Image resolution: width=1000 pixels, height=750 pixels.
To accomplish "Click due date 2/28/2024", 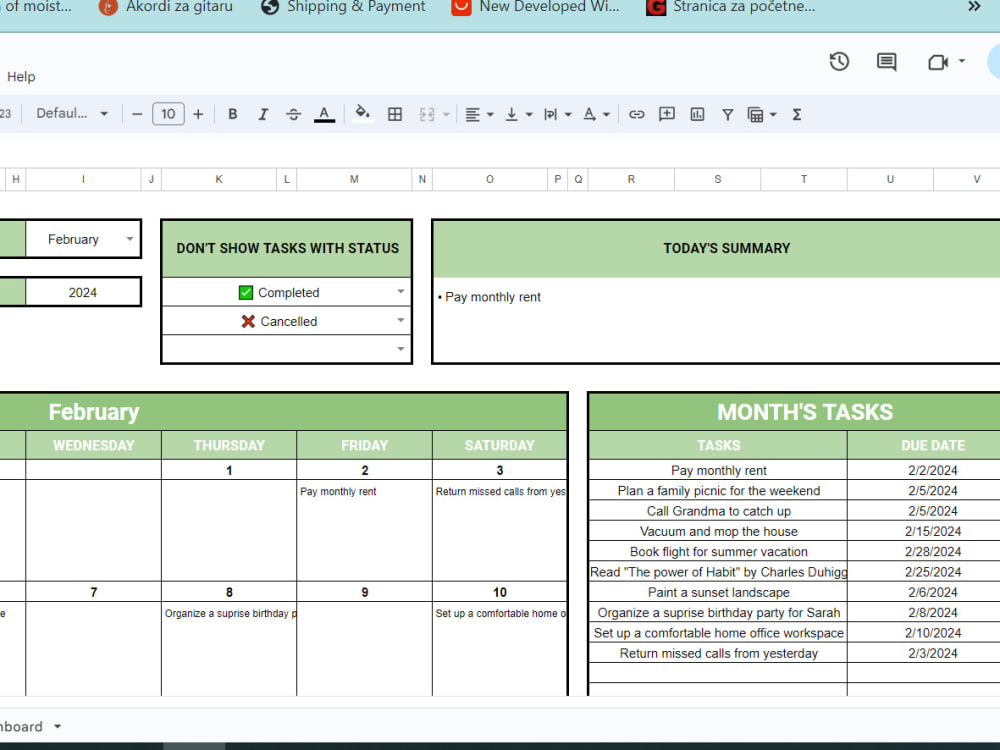I will (932, 552).
